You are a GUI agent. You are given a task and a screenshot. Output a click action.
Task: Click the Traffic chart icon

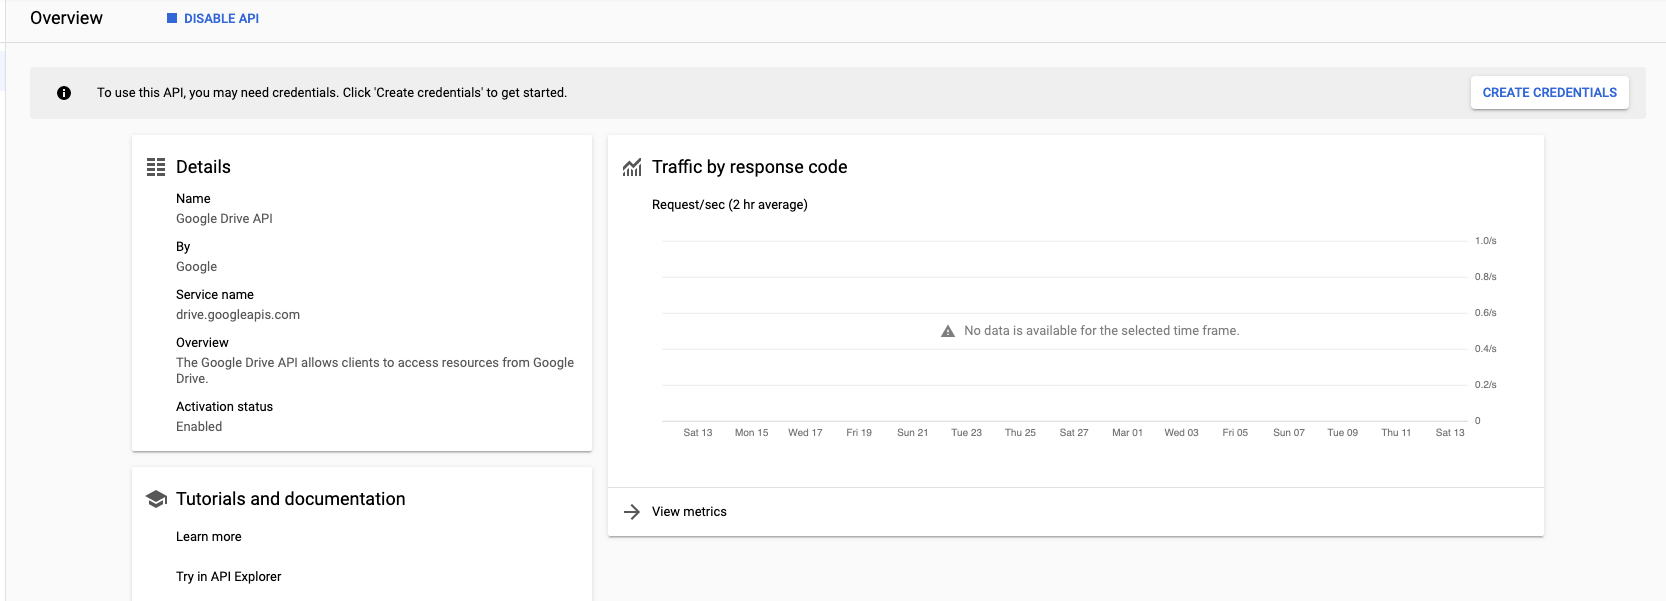click(632, 167)
